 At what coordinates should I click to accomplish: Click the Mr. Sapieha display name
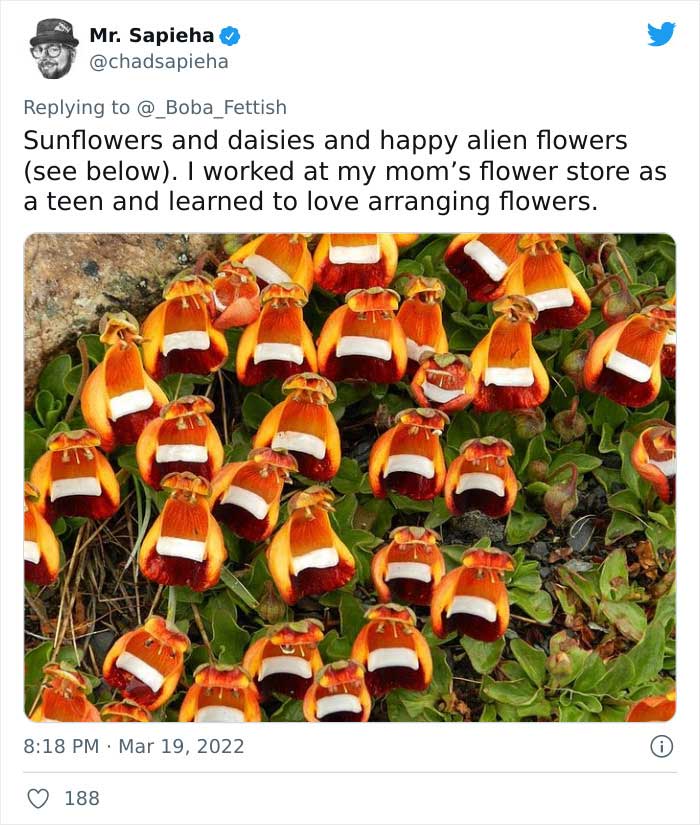tap(152, 35)
